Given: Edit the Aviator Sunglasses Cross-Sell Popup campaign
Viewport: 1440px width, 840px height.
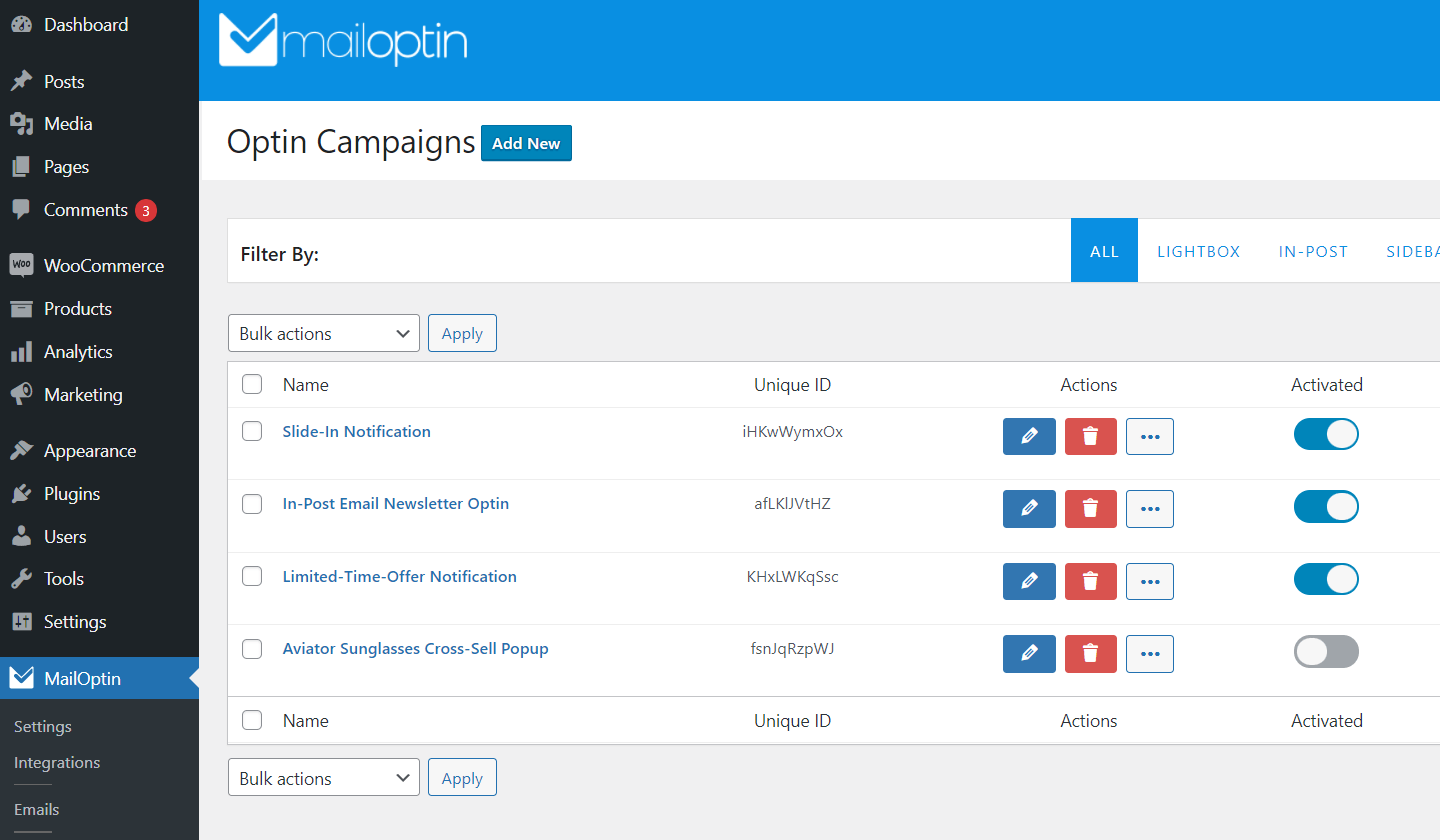Looking at the screenshot, I should (1029, 654).
